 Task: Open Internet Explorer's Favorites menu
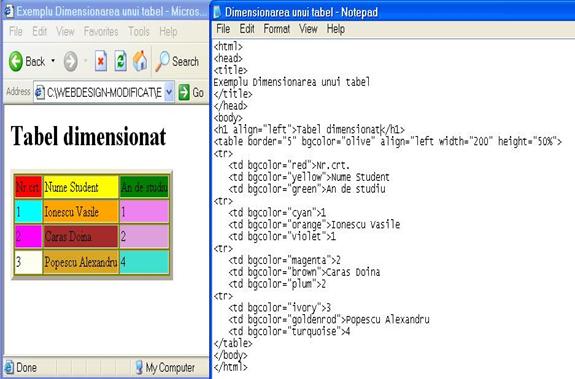coord(101,32)
